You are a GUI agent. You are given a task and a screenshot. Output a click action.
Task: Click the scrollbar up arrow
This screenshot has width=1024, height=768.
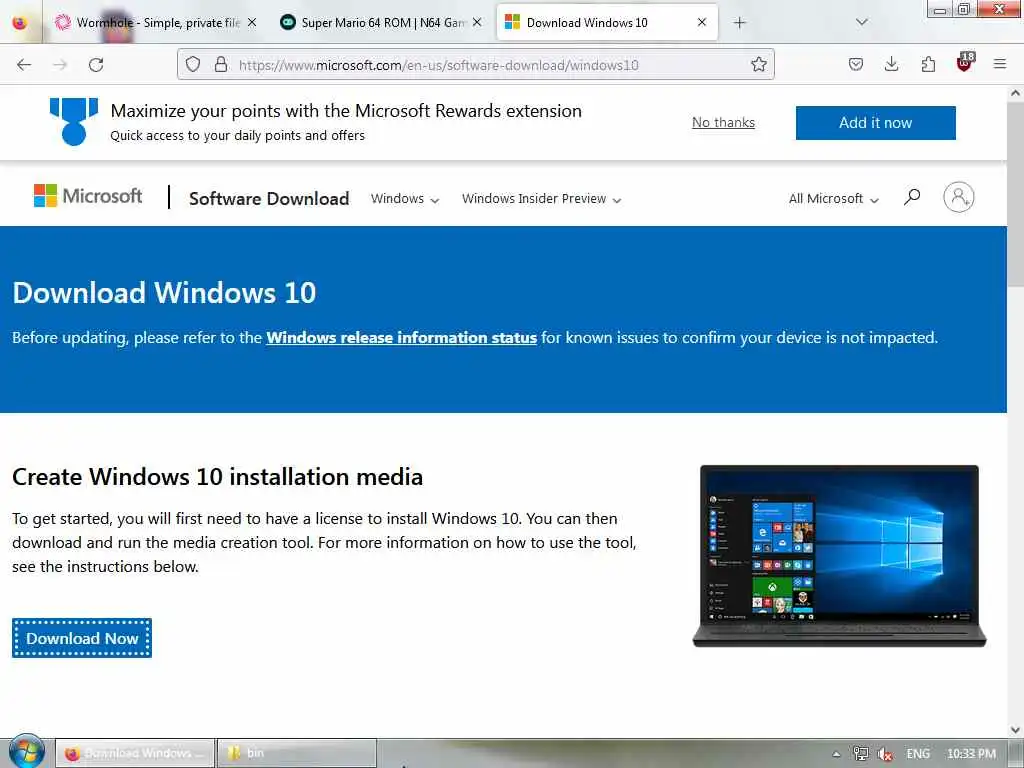(1015, 93)
